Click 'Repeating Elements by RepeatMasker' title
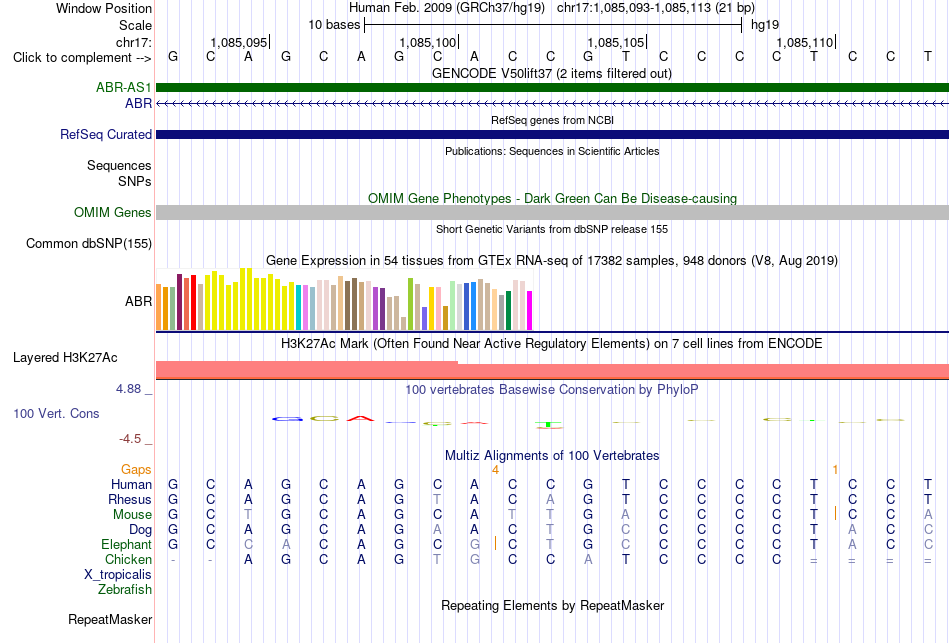 click(x=552, y=605)
